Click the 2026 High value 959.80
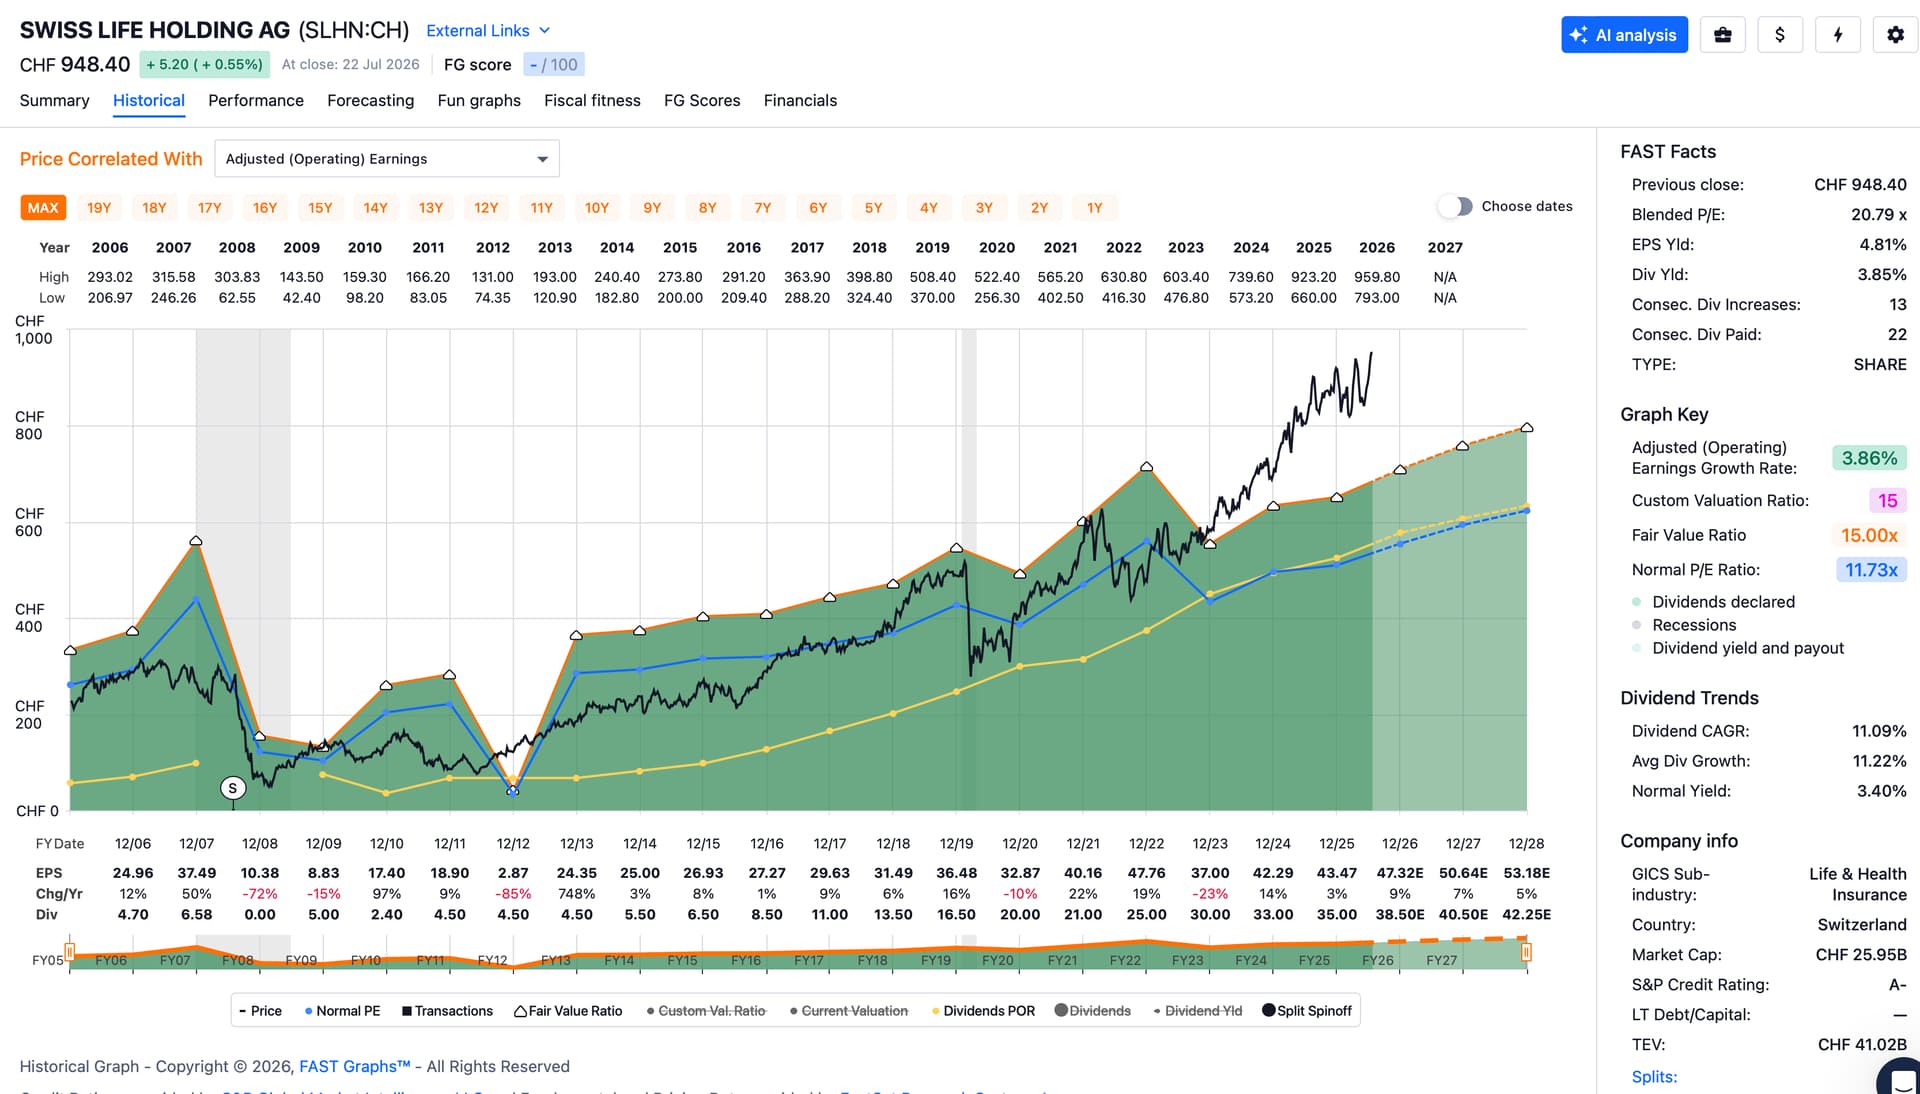Screen dimensions: 1920x1094 [x=1377, y=277]
